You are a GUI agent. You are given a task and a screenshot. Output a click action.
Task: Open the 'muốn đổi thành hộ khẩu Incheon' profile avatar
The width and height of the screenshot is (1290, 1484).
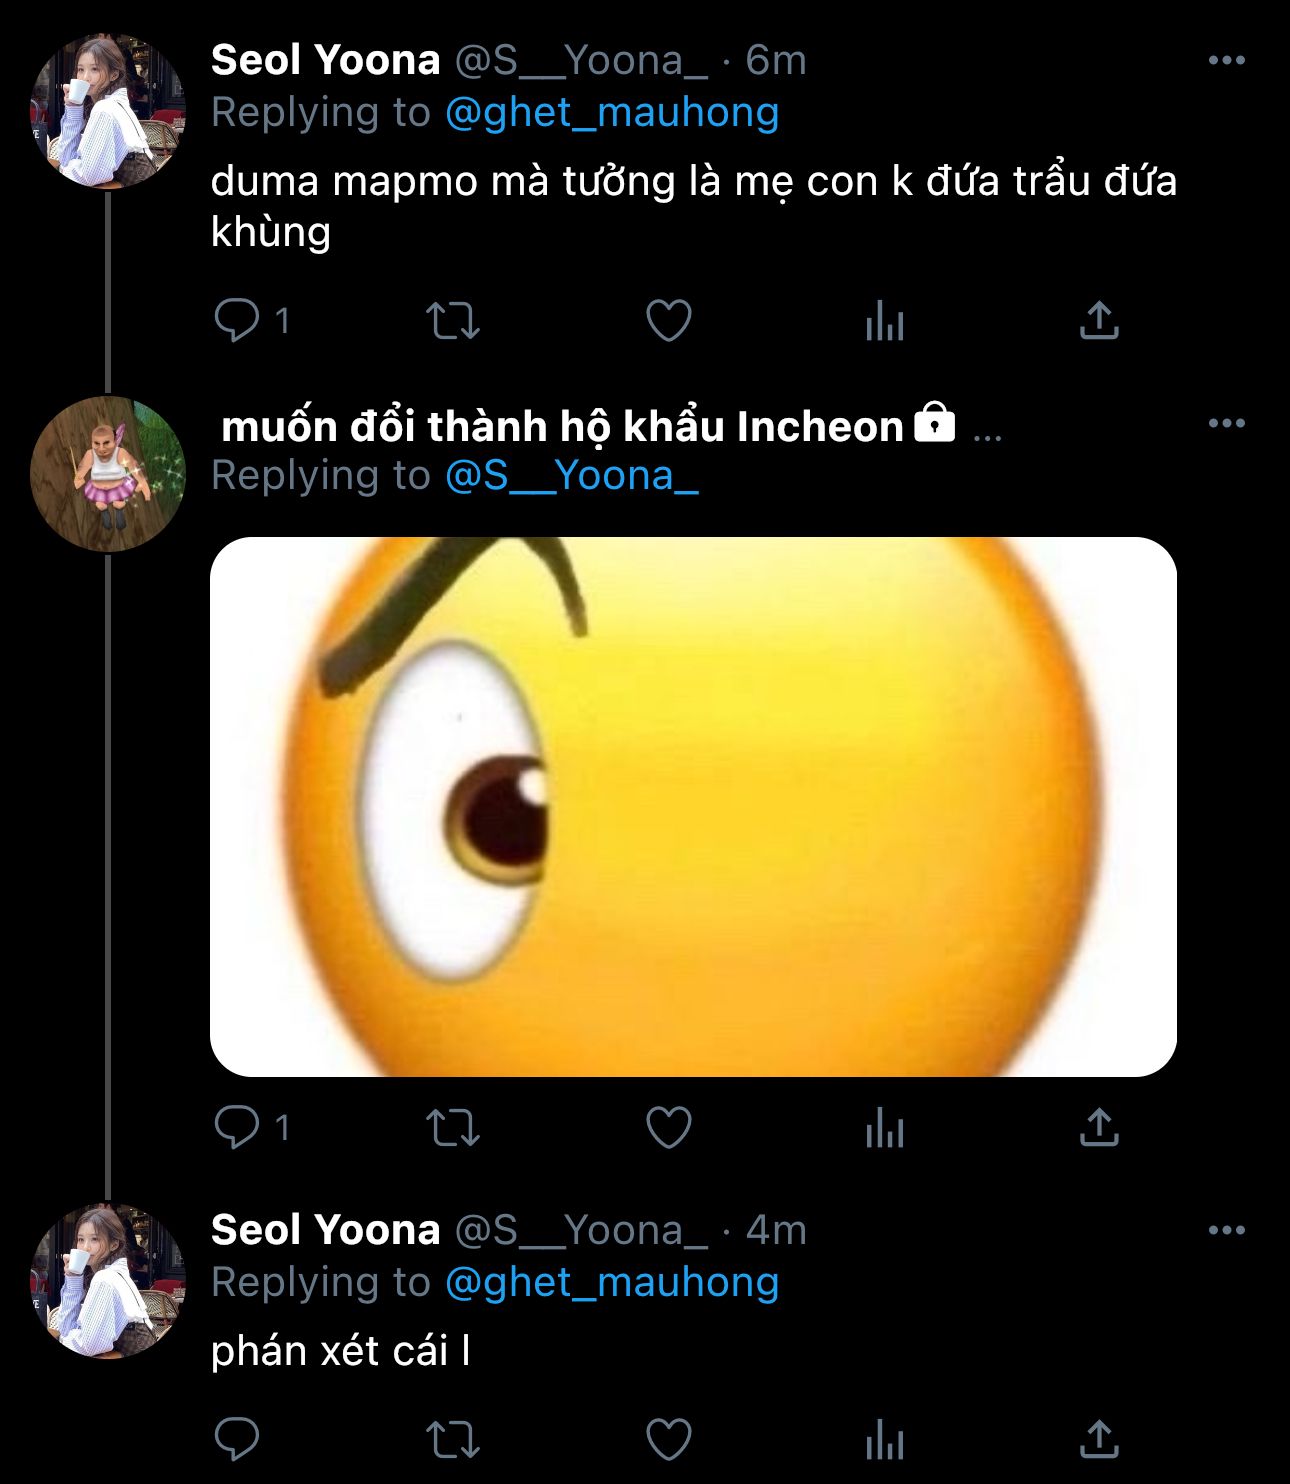tap(108, 474)
